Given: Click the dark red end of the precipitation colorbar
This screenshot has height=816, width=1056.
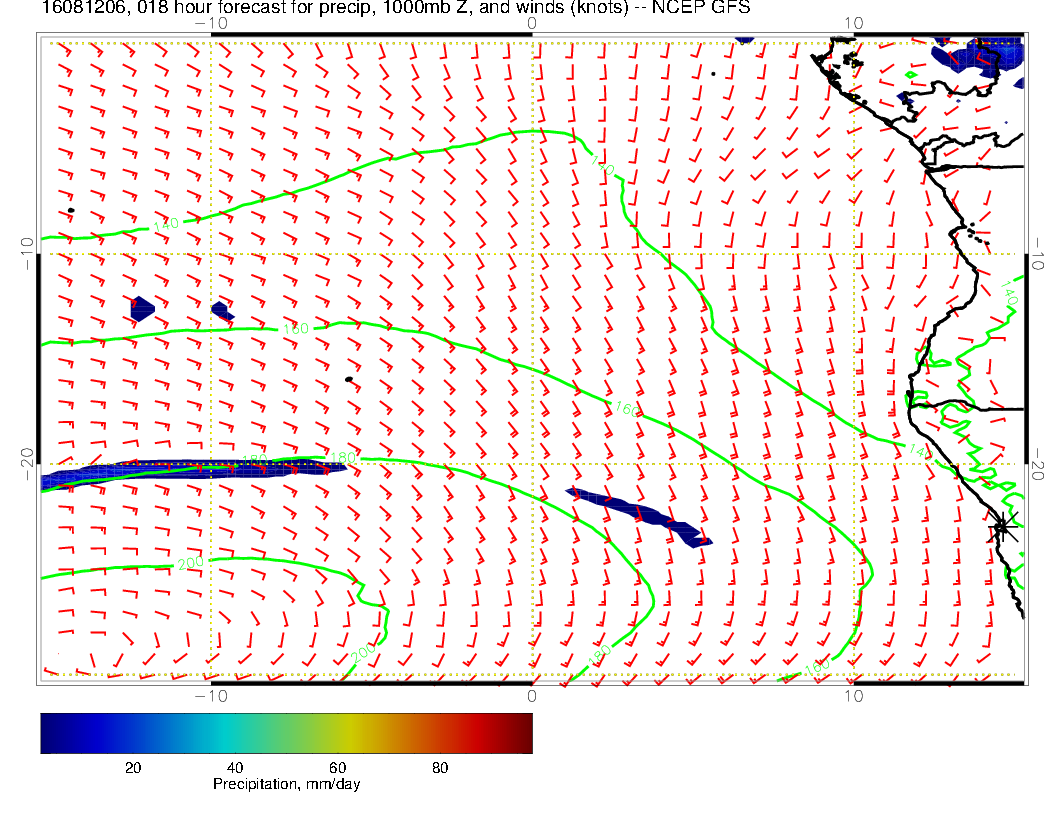Looking at the screenshot, I should 520,732.
